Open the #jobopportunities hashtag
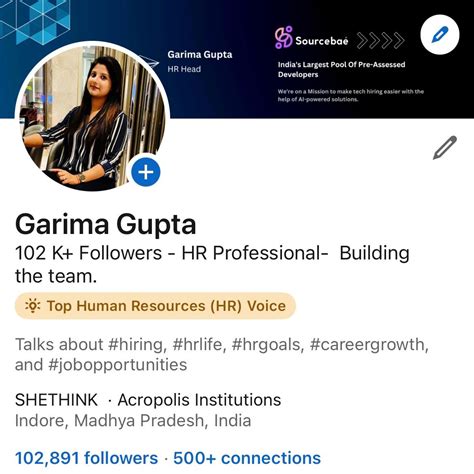Image resolution: width=474 pixels, height=474 pixels. coord(118,364)
